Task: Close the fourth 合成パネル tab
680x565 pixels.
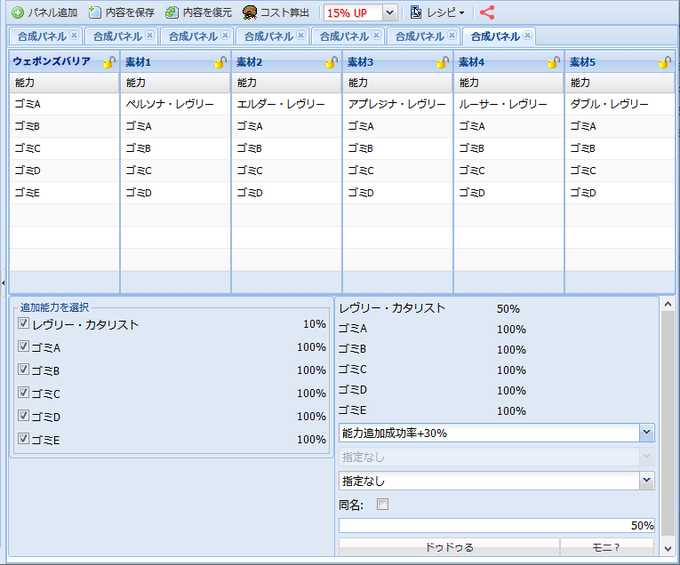Action: point(301,35)
